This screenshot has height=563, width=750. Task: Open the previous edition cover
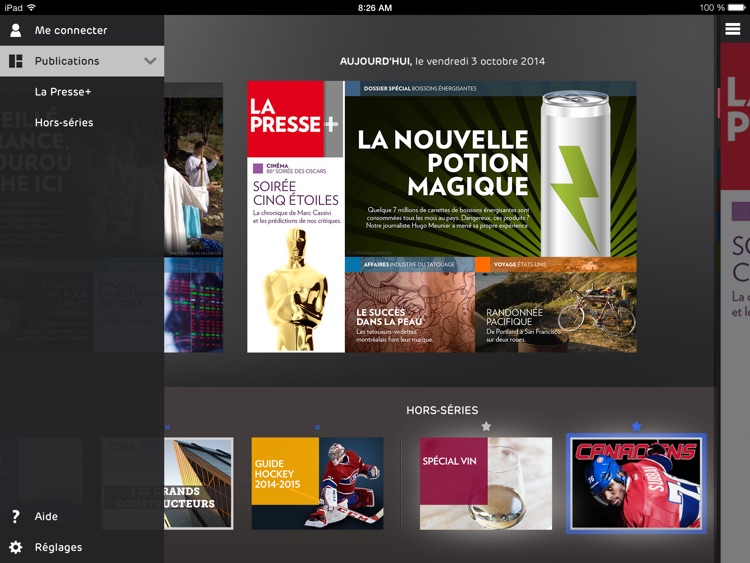point(193,218)
